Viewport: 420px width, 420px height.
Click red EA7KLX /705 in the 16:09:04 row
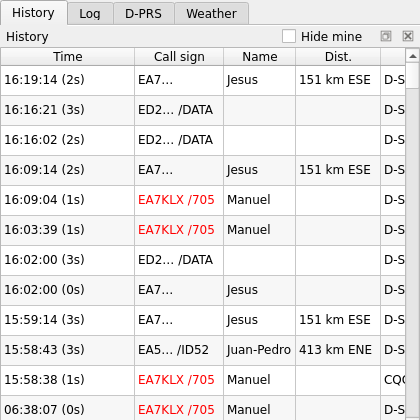[179, 200]
